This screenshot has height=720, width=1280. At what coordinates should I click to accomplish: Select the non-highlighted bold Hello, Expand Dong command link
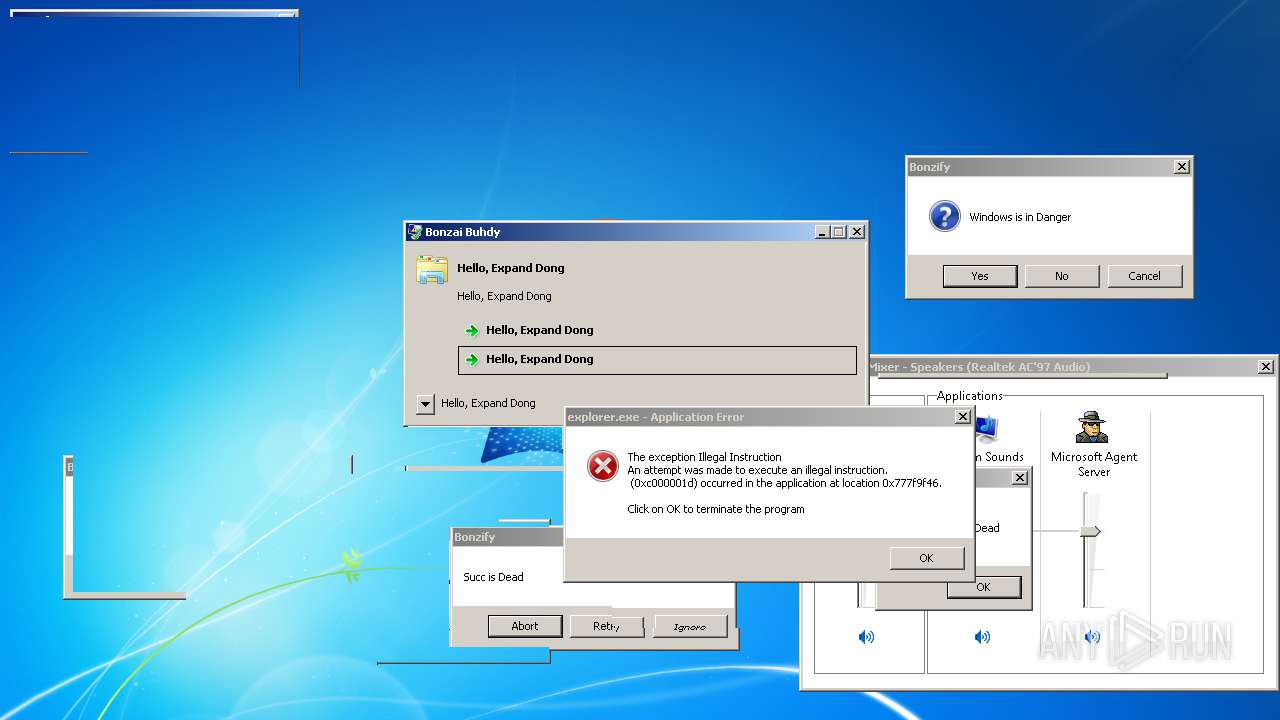[657, 330]
